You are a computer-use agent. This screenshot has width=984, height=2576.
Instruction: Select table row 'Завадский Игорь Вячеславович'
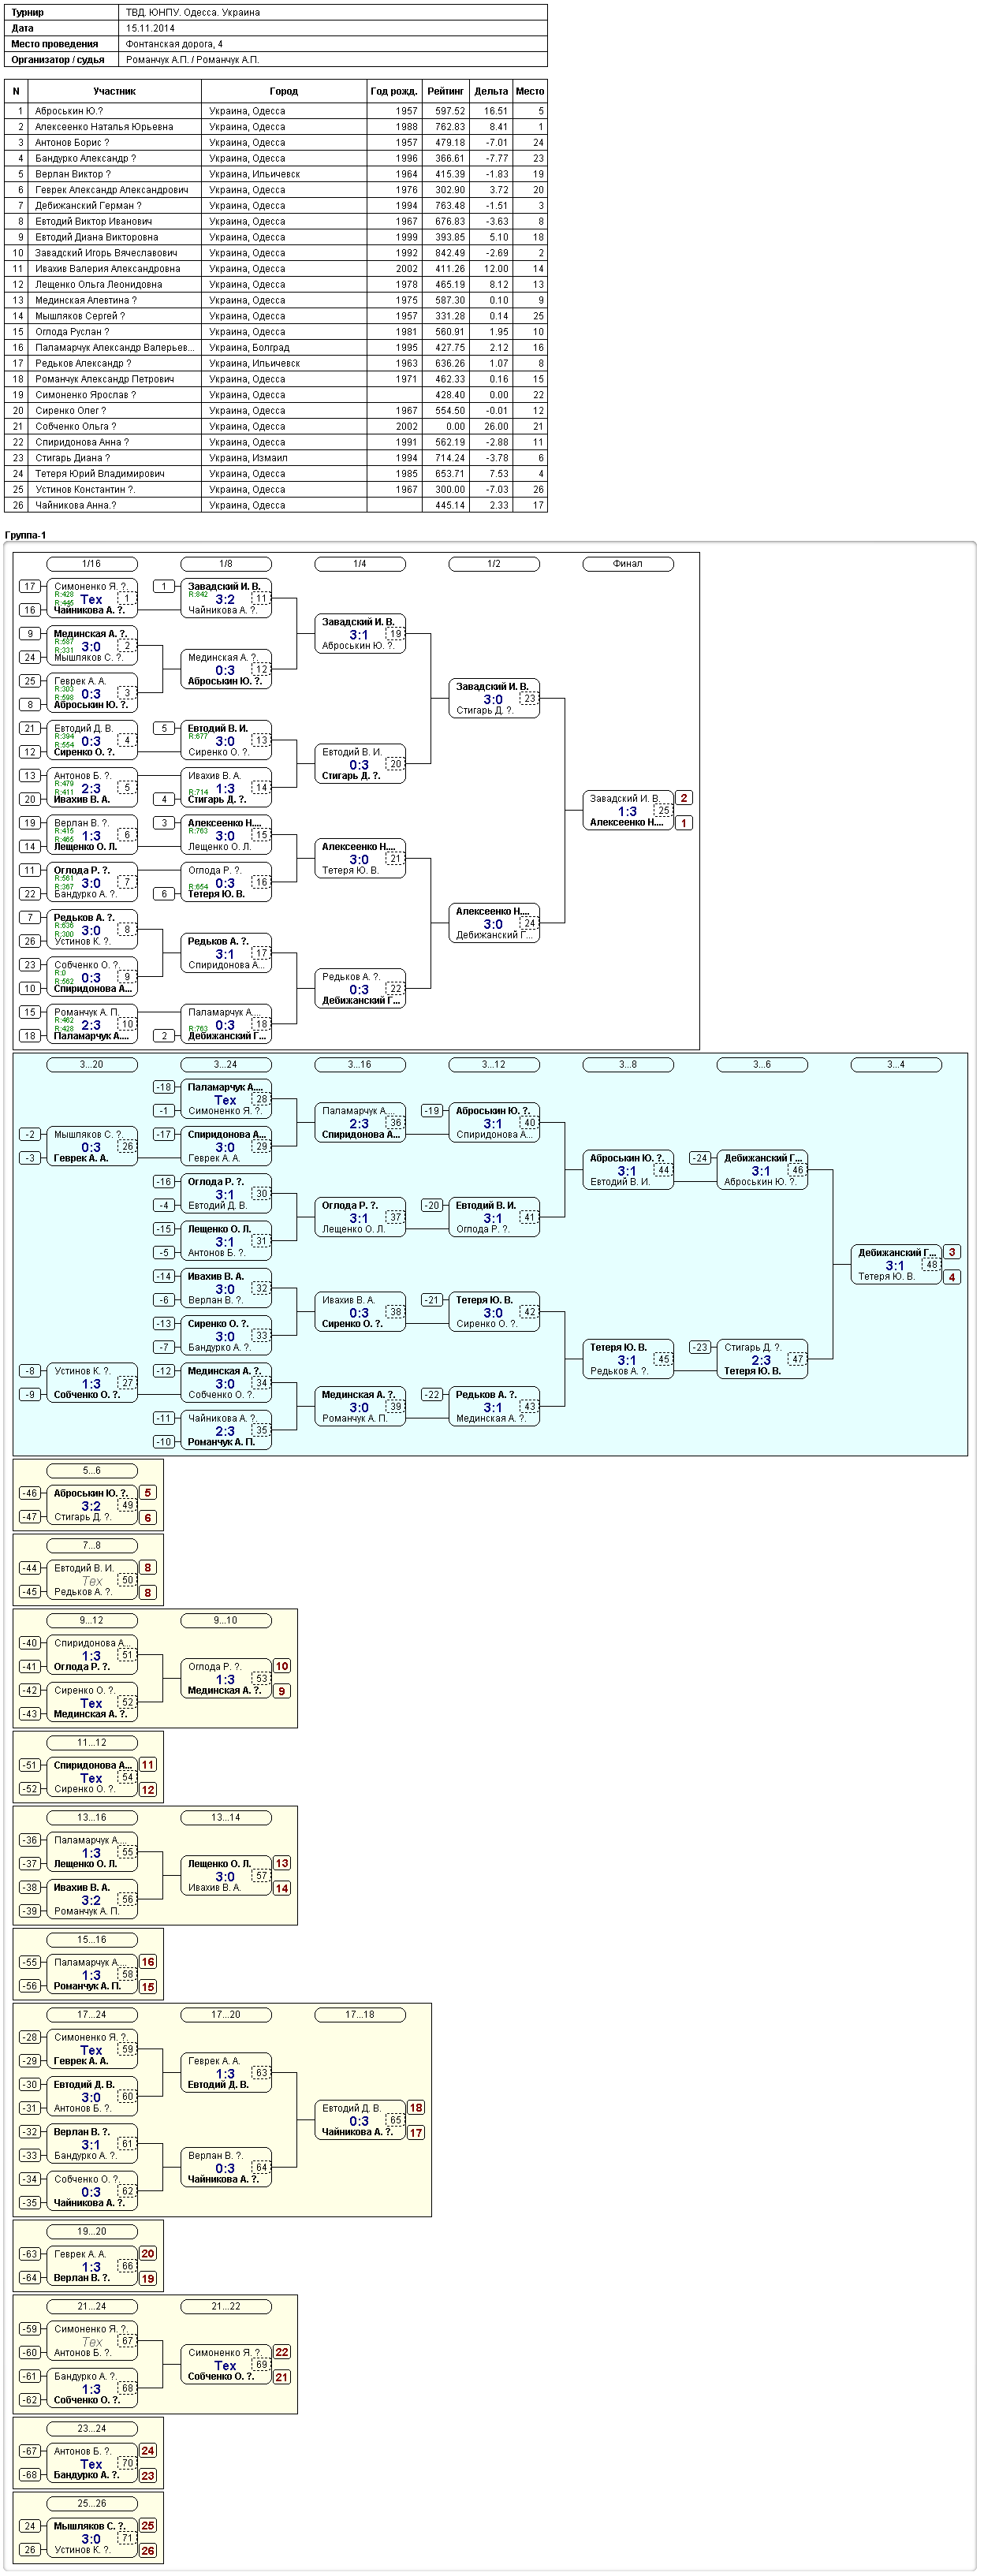click(276, 253)
